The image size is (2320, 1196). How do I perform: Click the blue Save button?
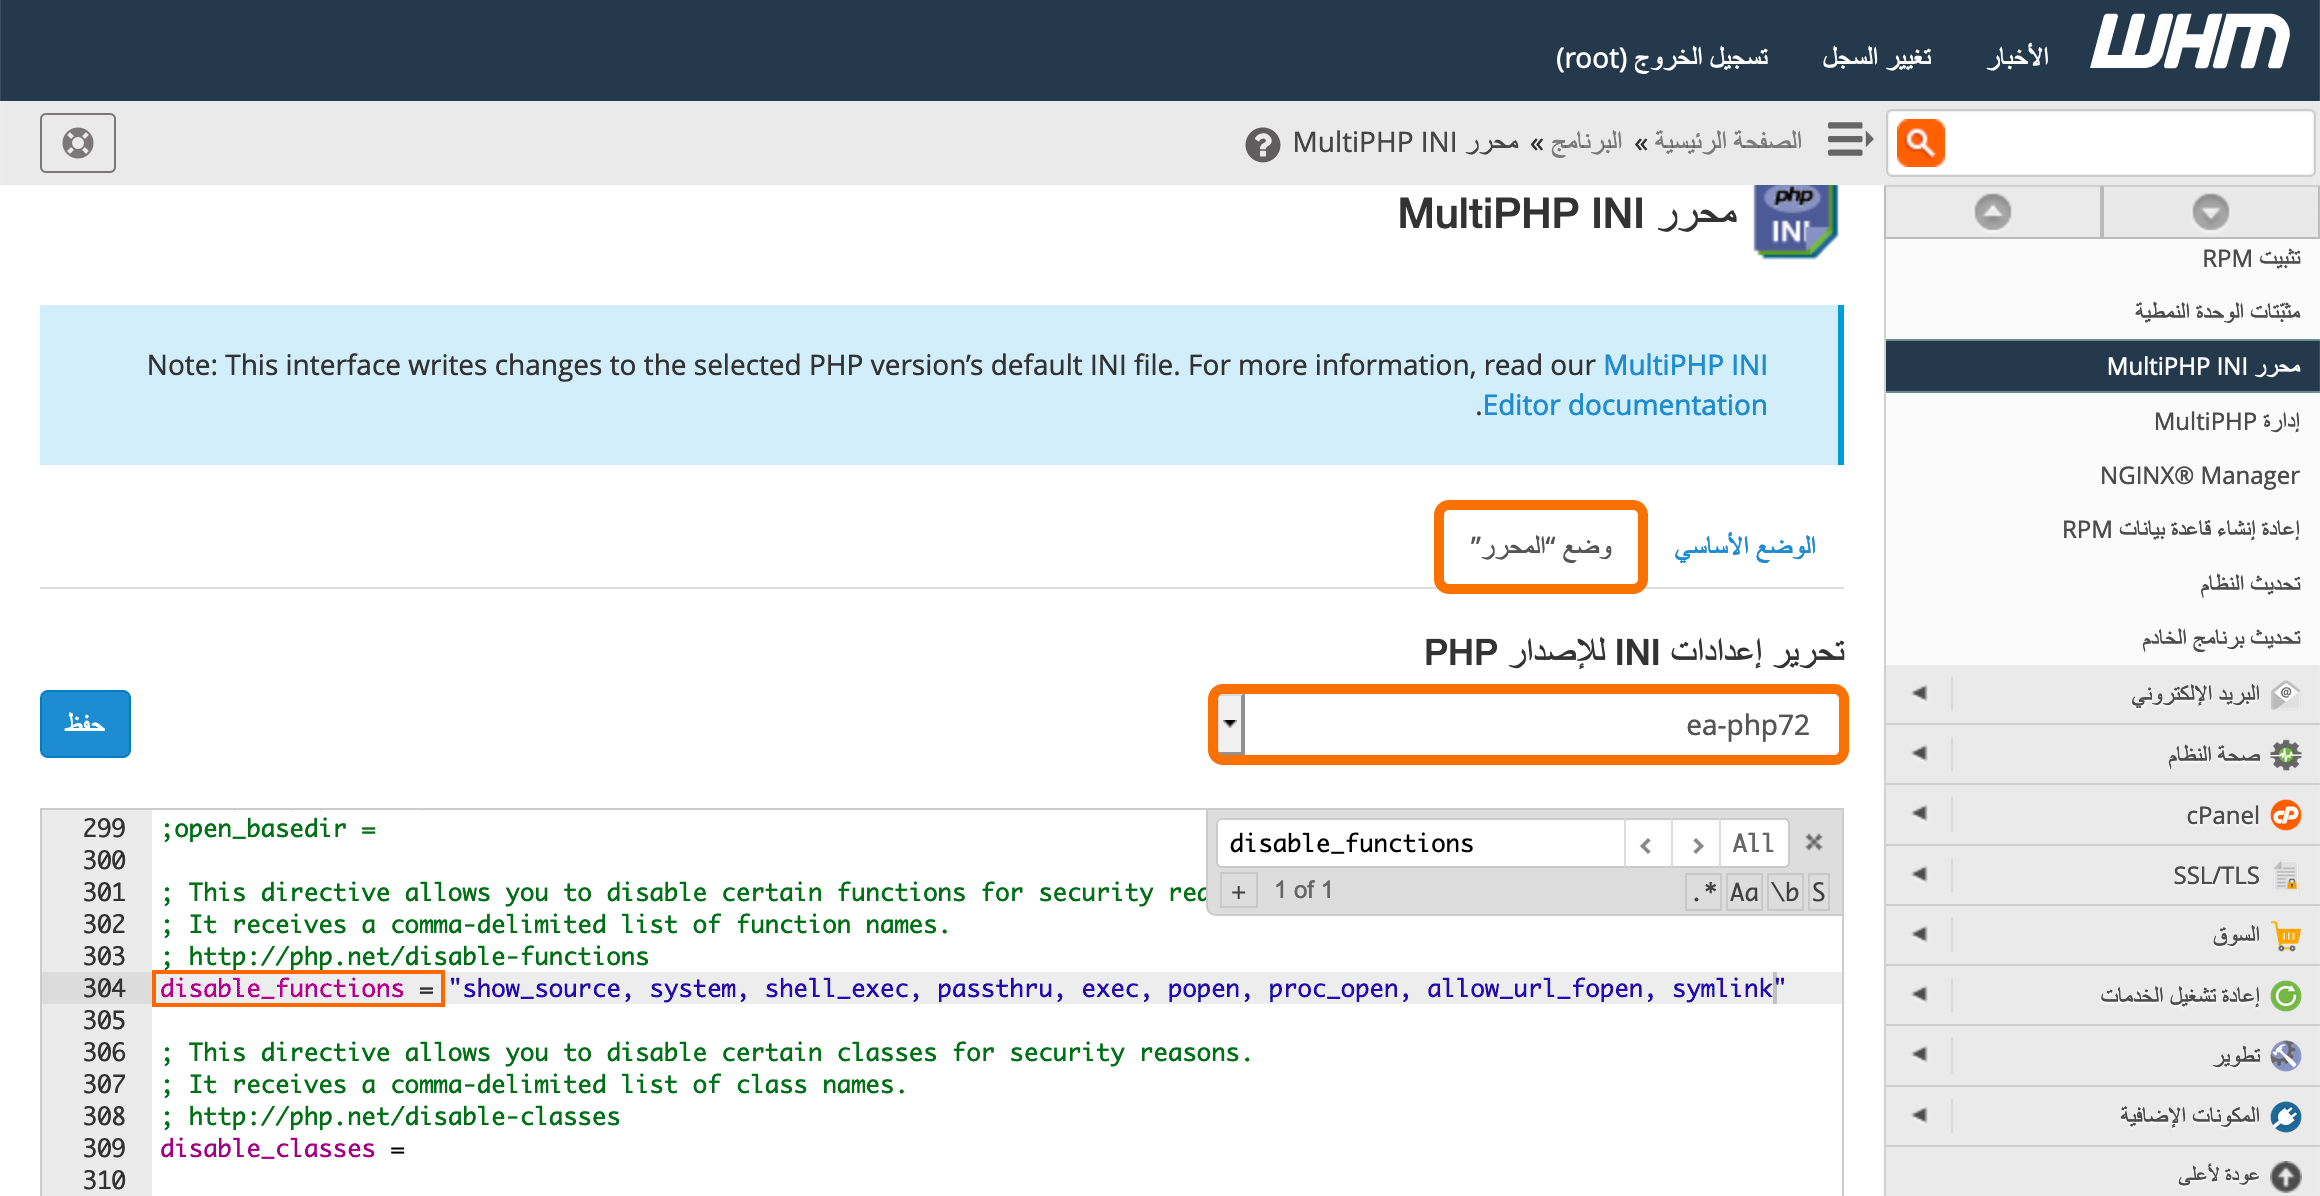pos(85,723)
